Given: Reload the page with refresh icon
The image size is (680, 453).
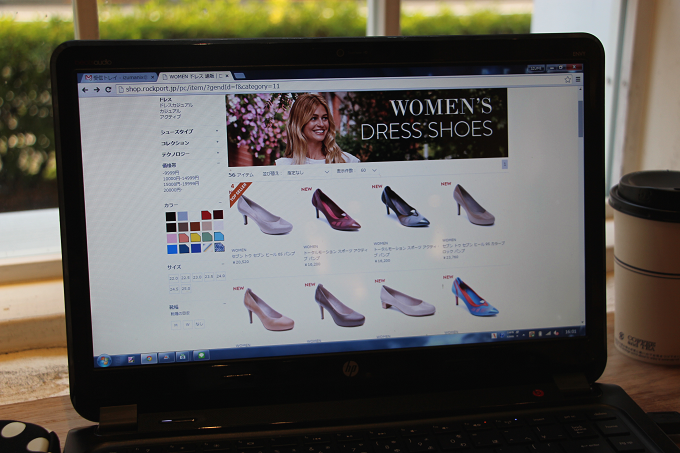Looking at the screenshot, I should pyautogui.click(x=107, y=90).
